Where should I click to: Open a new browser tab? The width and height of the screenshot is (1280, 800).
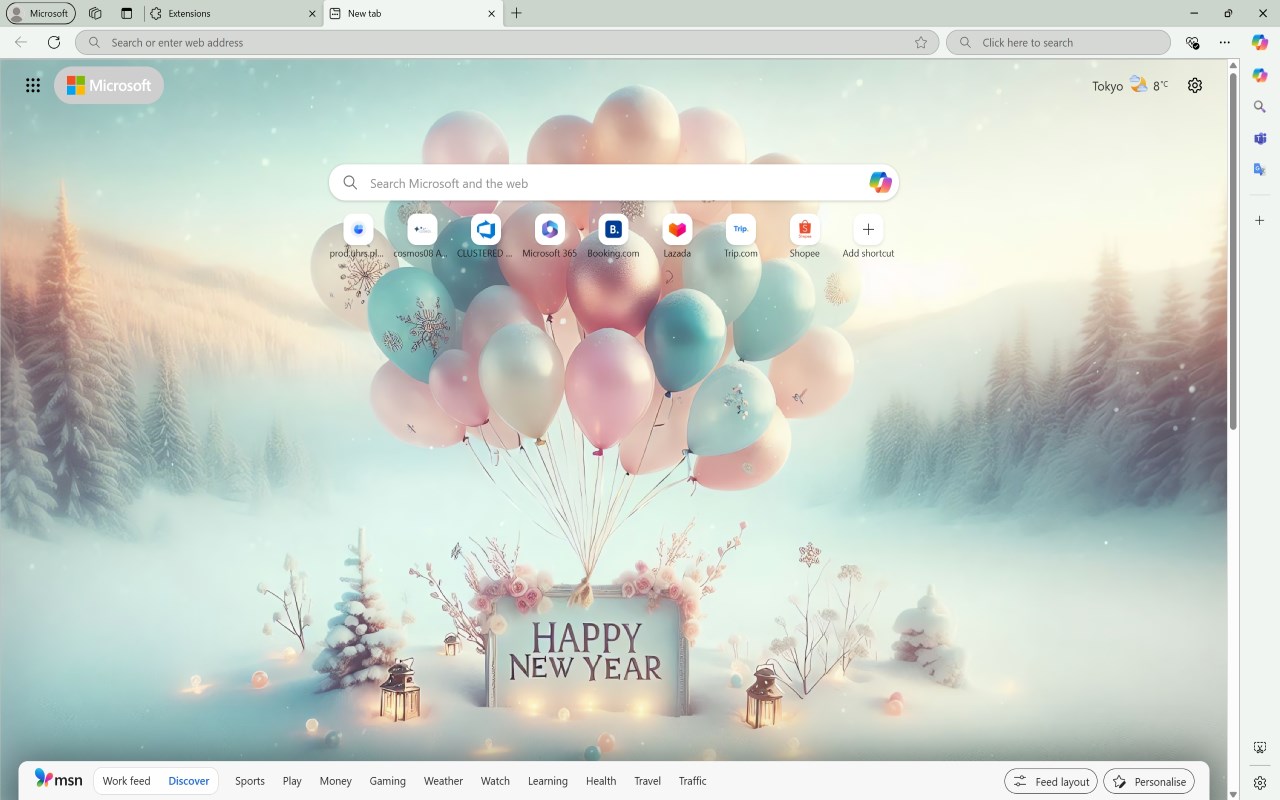[516, 14]
